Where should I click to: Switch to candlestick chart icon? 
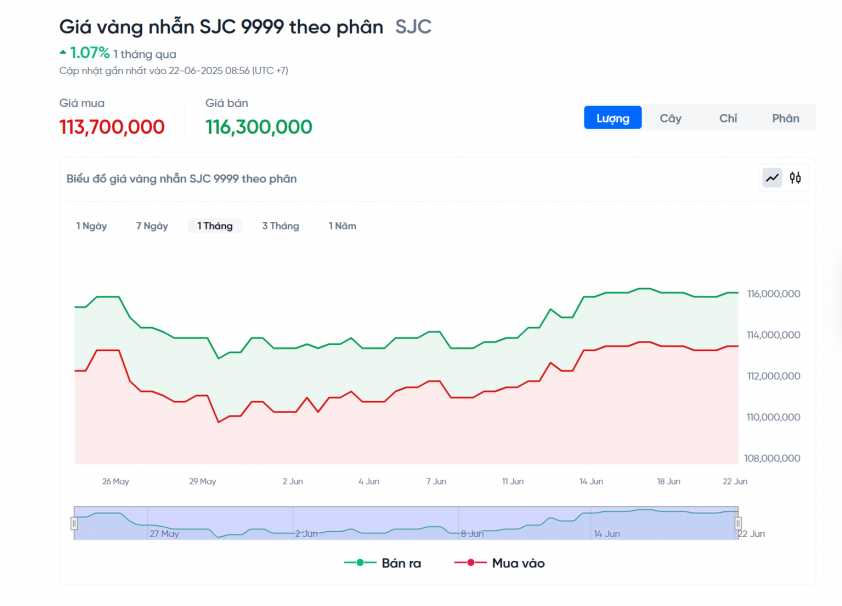click(795, 178)
